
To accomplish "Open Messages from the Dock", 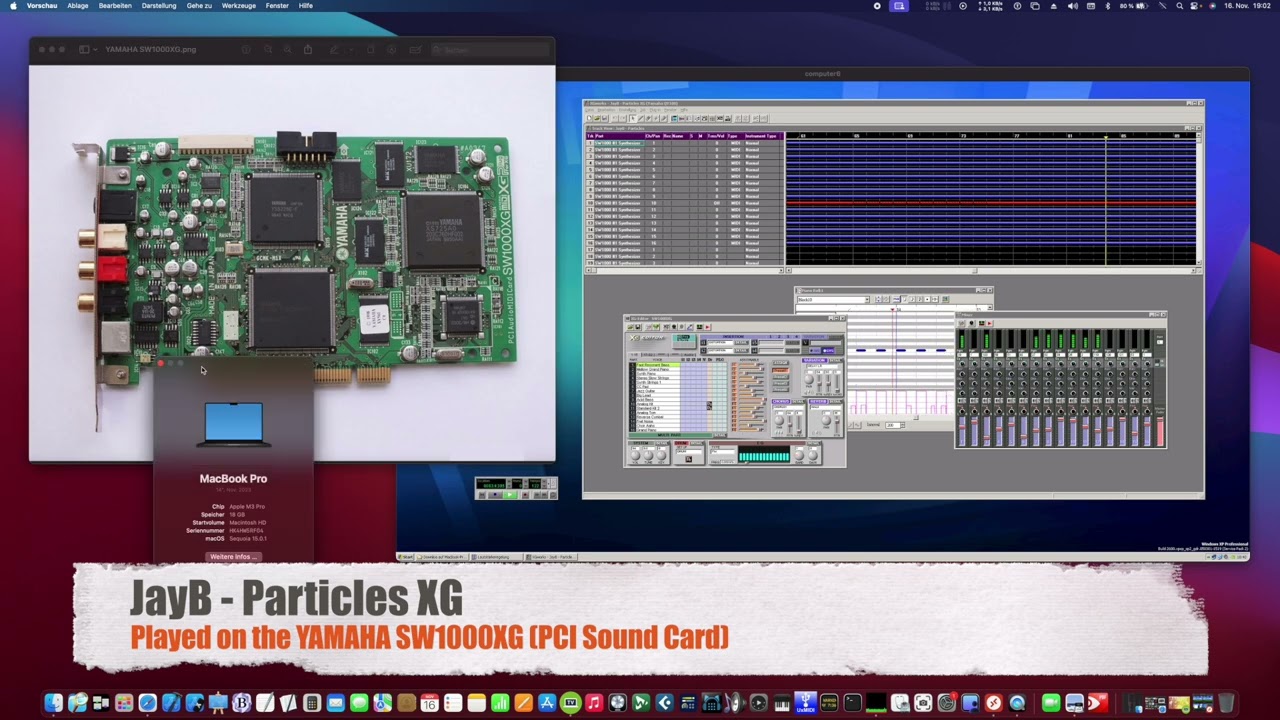I will click(359, 703).
